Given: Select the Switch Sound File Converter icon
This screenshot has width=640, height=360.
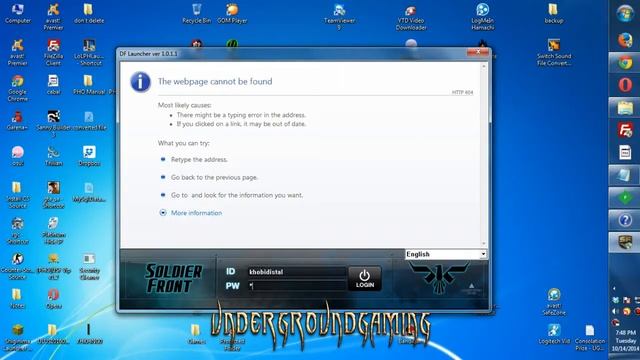Looking at the screenshot, I should tap(554, 52).
